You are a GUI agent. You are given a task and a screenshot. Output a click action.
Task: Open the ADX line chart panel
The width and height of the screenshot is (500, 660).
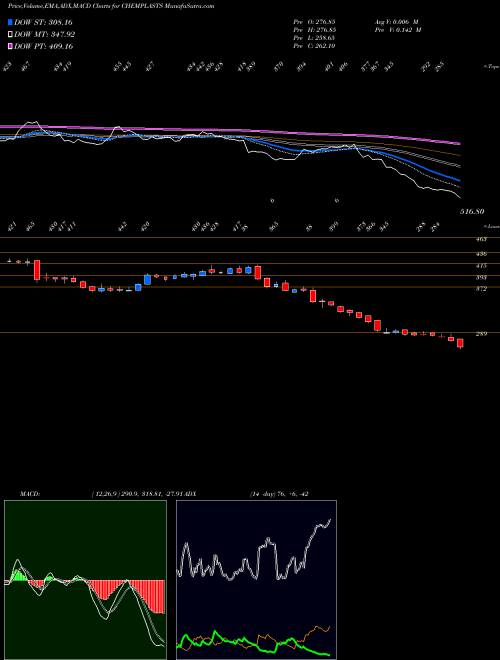[256, 580]
